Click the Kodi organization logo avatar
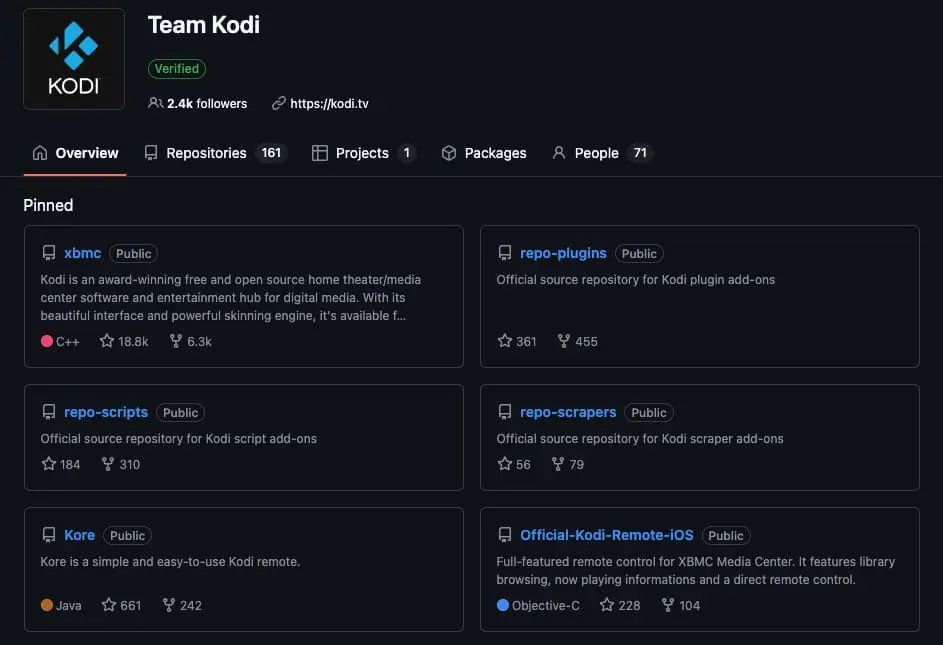The height and width of the screenshot is (645, 943). click(x=74, y=59)
